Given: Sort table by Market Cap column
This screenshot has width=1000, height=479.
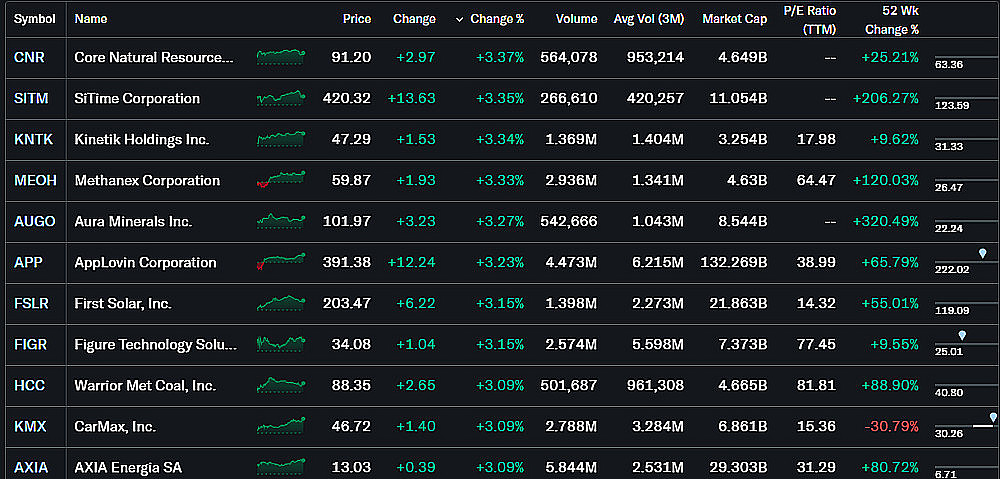Looking at the screenshot, I should 735,19.
